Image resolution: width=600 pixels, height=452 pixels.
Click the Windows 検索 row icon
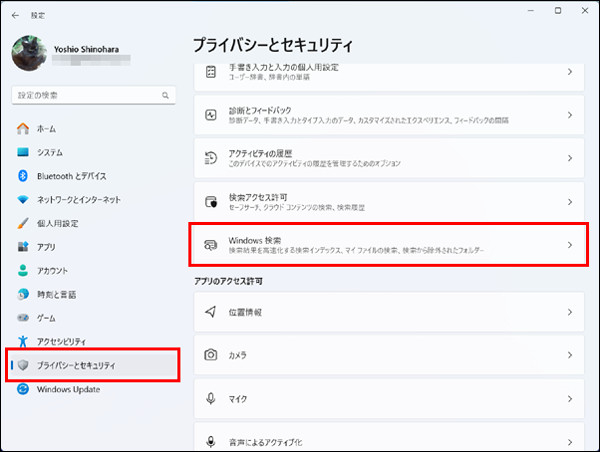tap(211, 245)
